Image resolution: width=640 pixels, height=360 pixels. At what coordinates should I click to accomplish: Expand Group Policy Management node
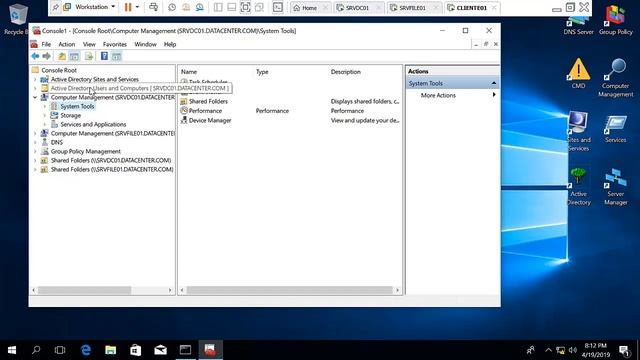35,151
